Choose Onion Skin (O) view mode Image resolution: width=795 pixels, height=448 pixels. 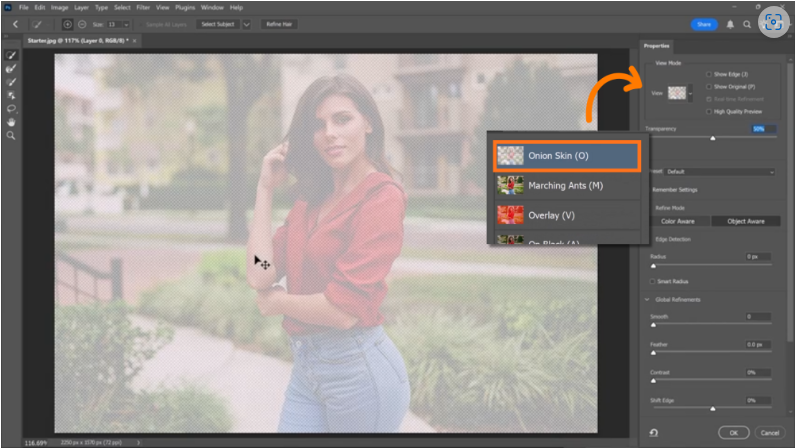[567, 156]
